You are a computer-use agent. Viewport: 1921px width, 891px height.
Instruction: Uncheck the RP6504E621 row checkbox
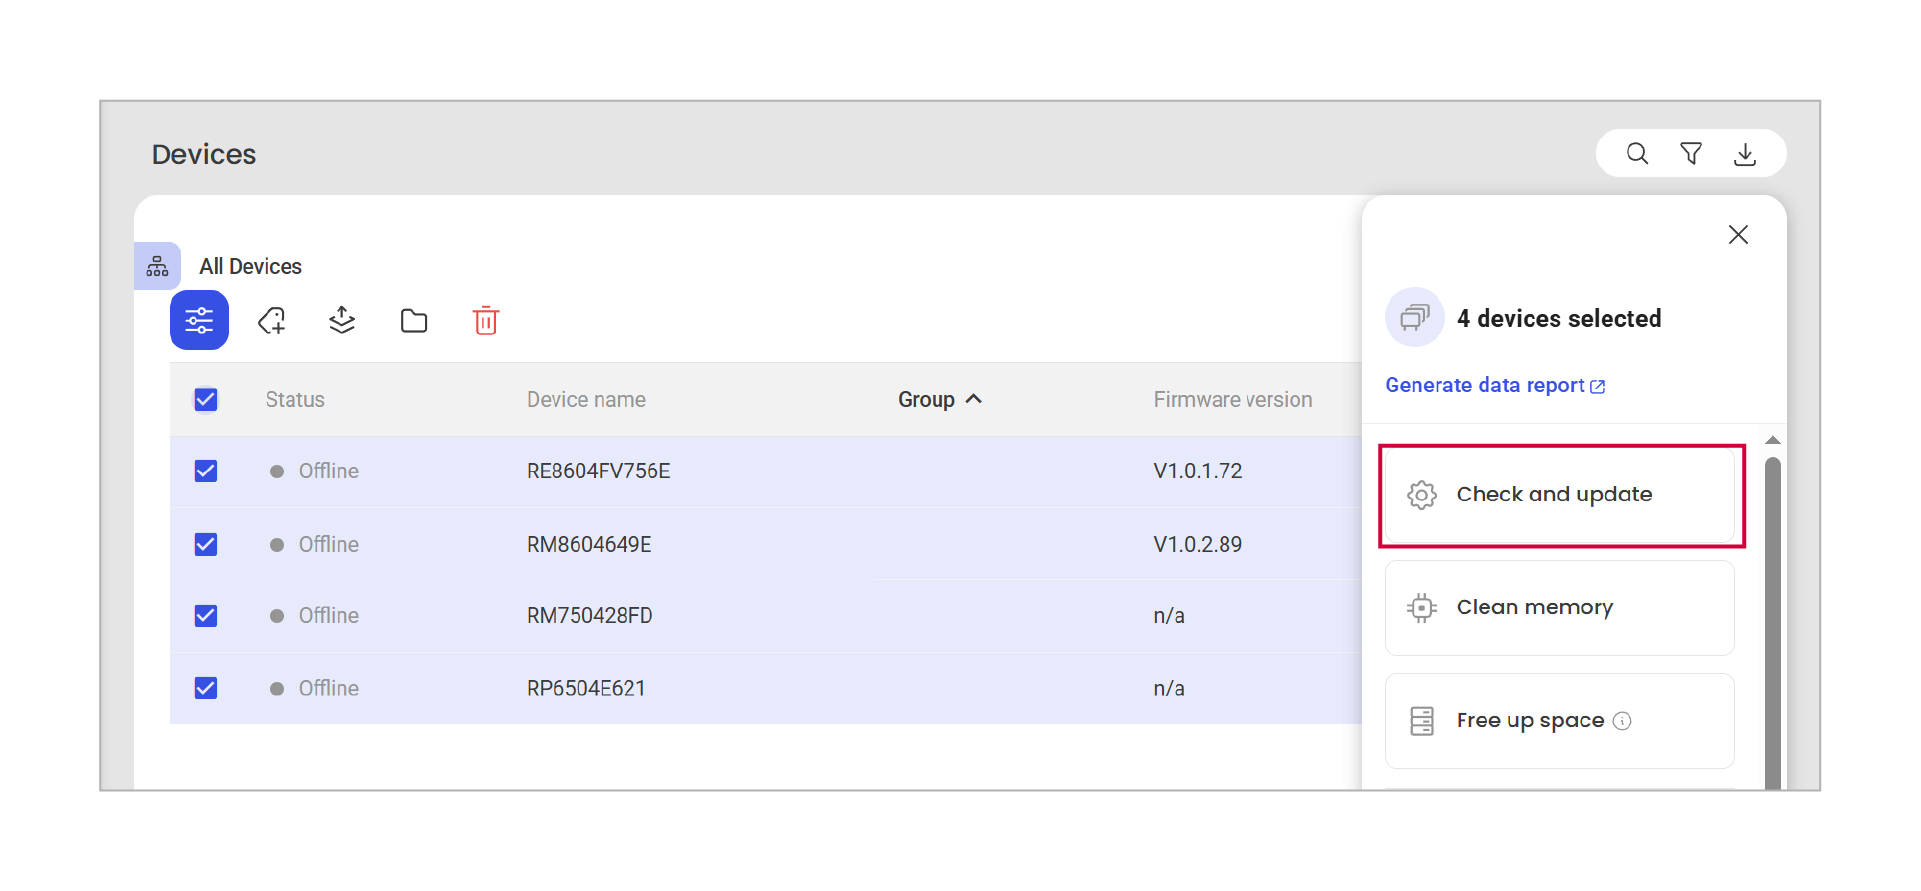206,688
